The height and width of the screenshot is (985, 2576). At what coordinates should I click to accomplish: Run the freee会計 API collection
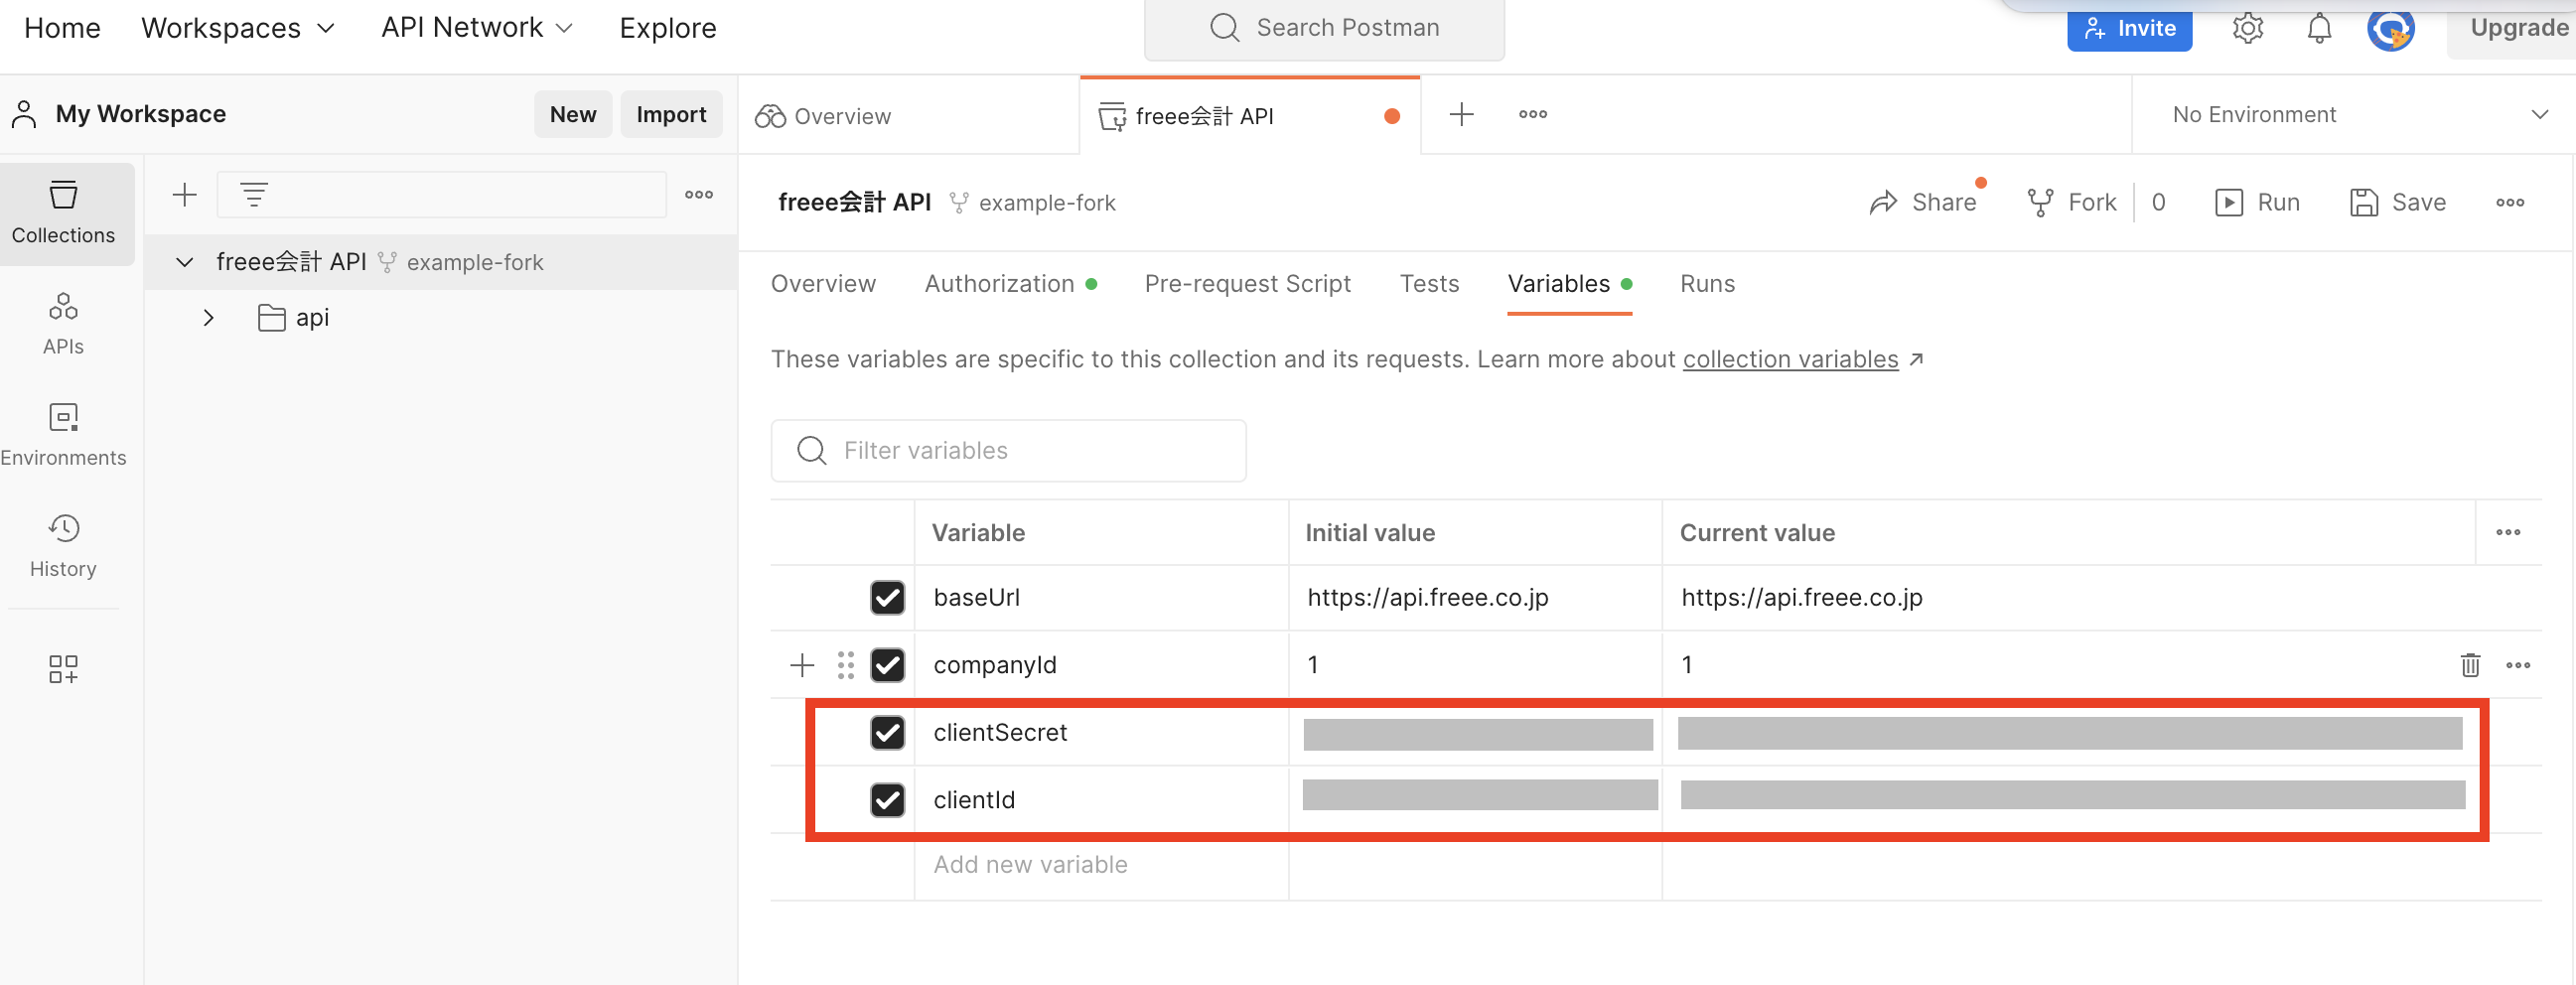(2257, 201)
